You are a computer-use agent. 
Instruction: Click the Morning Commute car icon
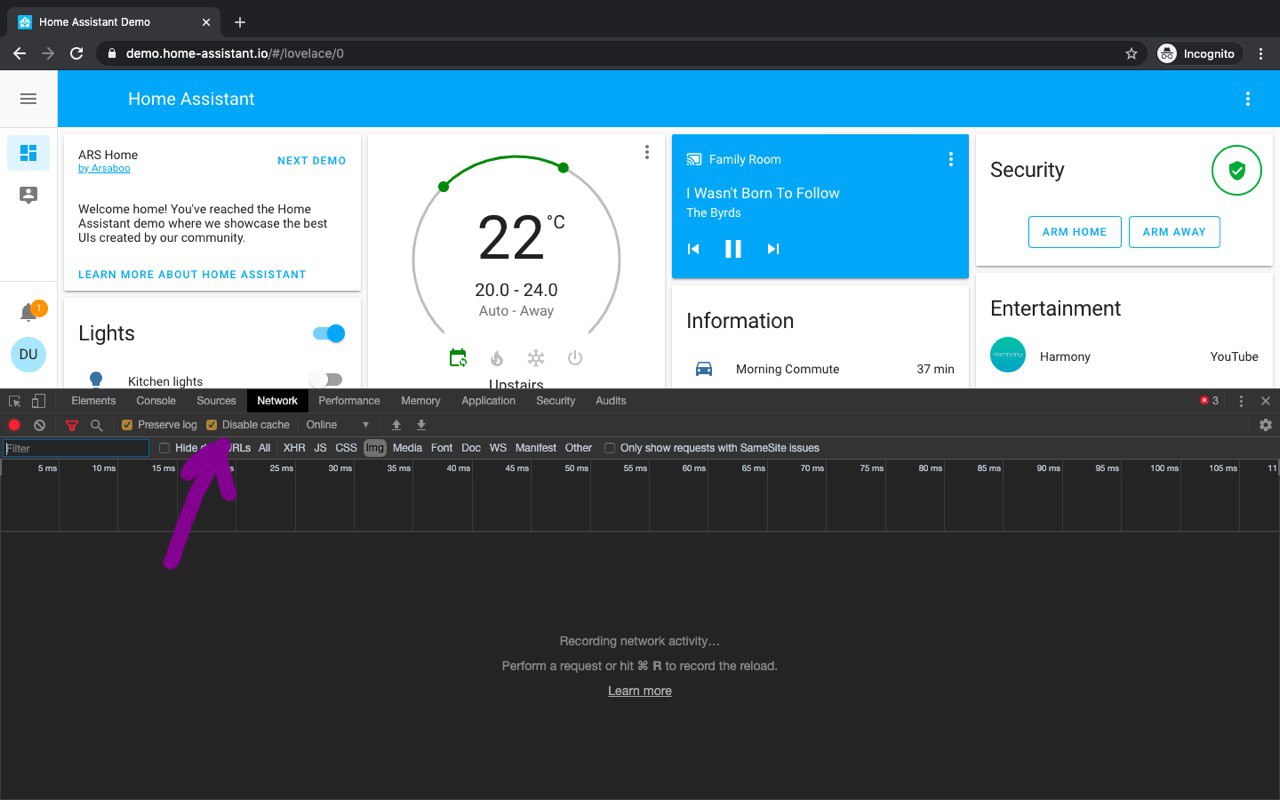(x=704, y=368)
